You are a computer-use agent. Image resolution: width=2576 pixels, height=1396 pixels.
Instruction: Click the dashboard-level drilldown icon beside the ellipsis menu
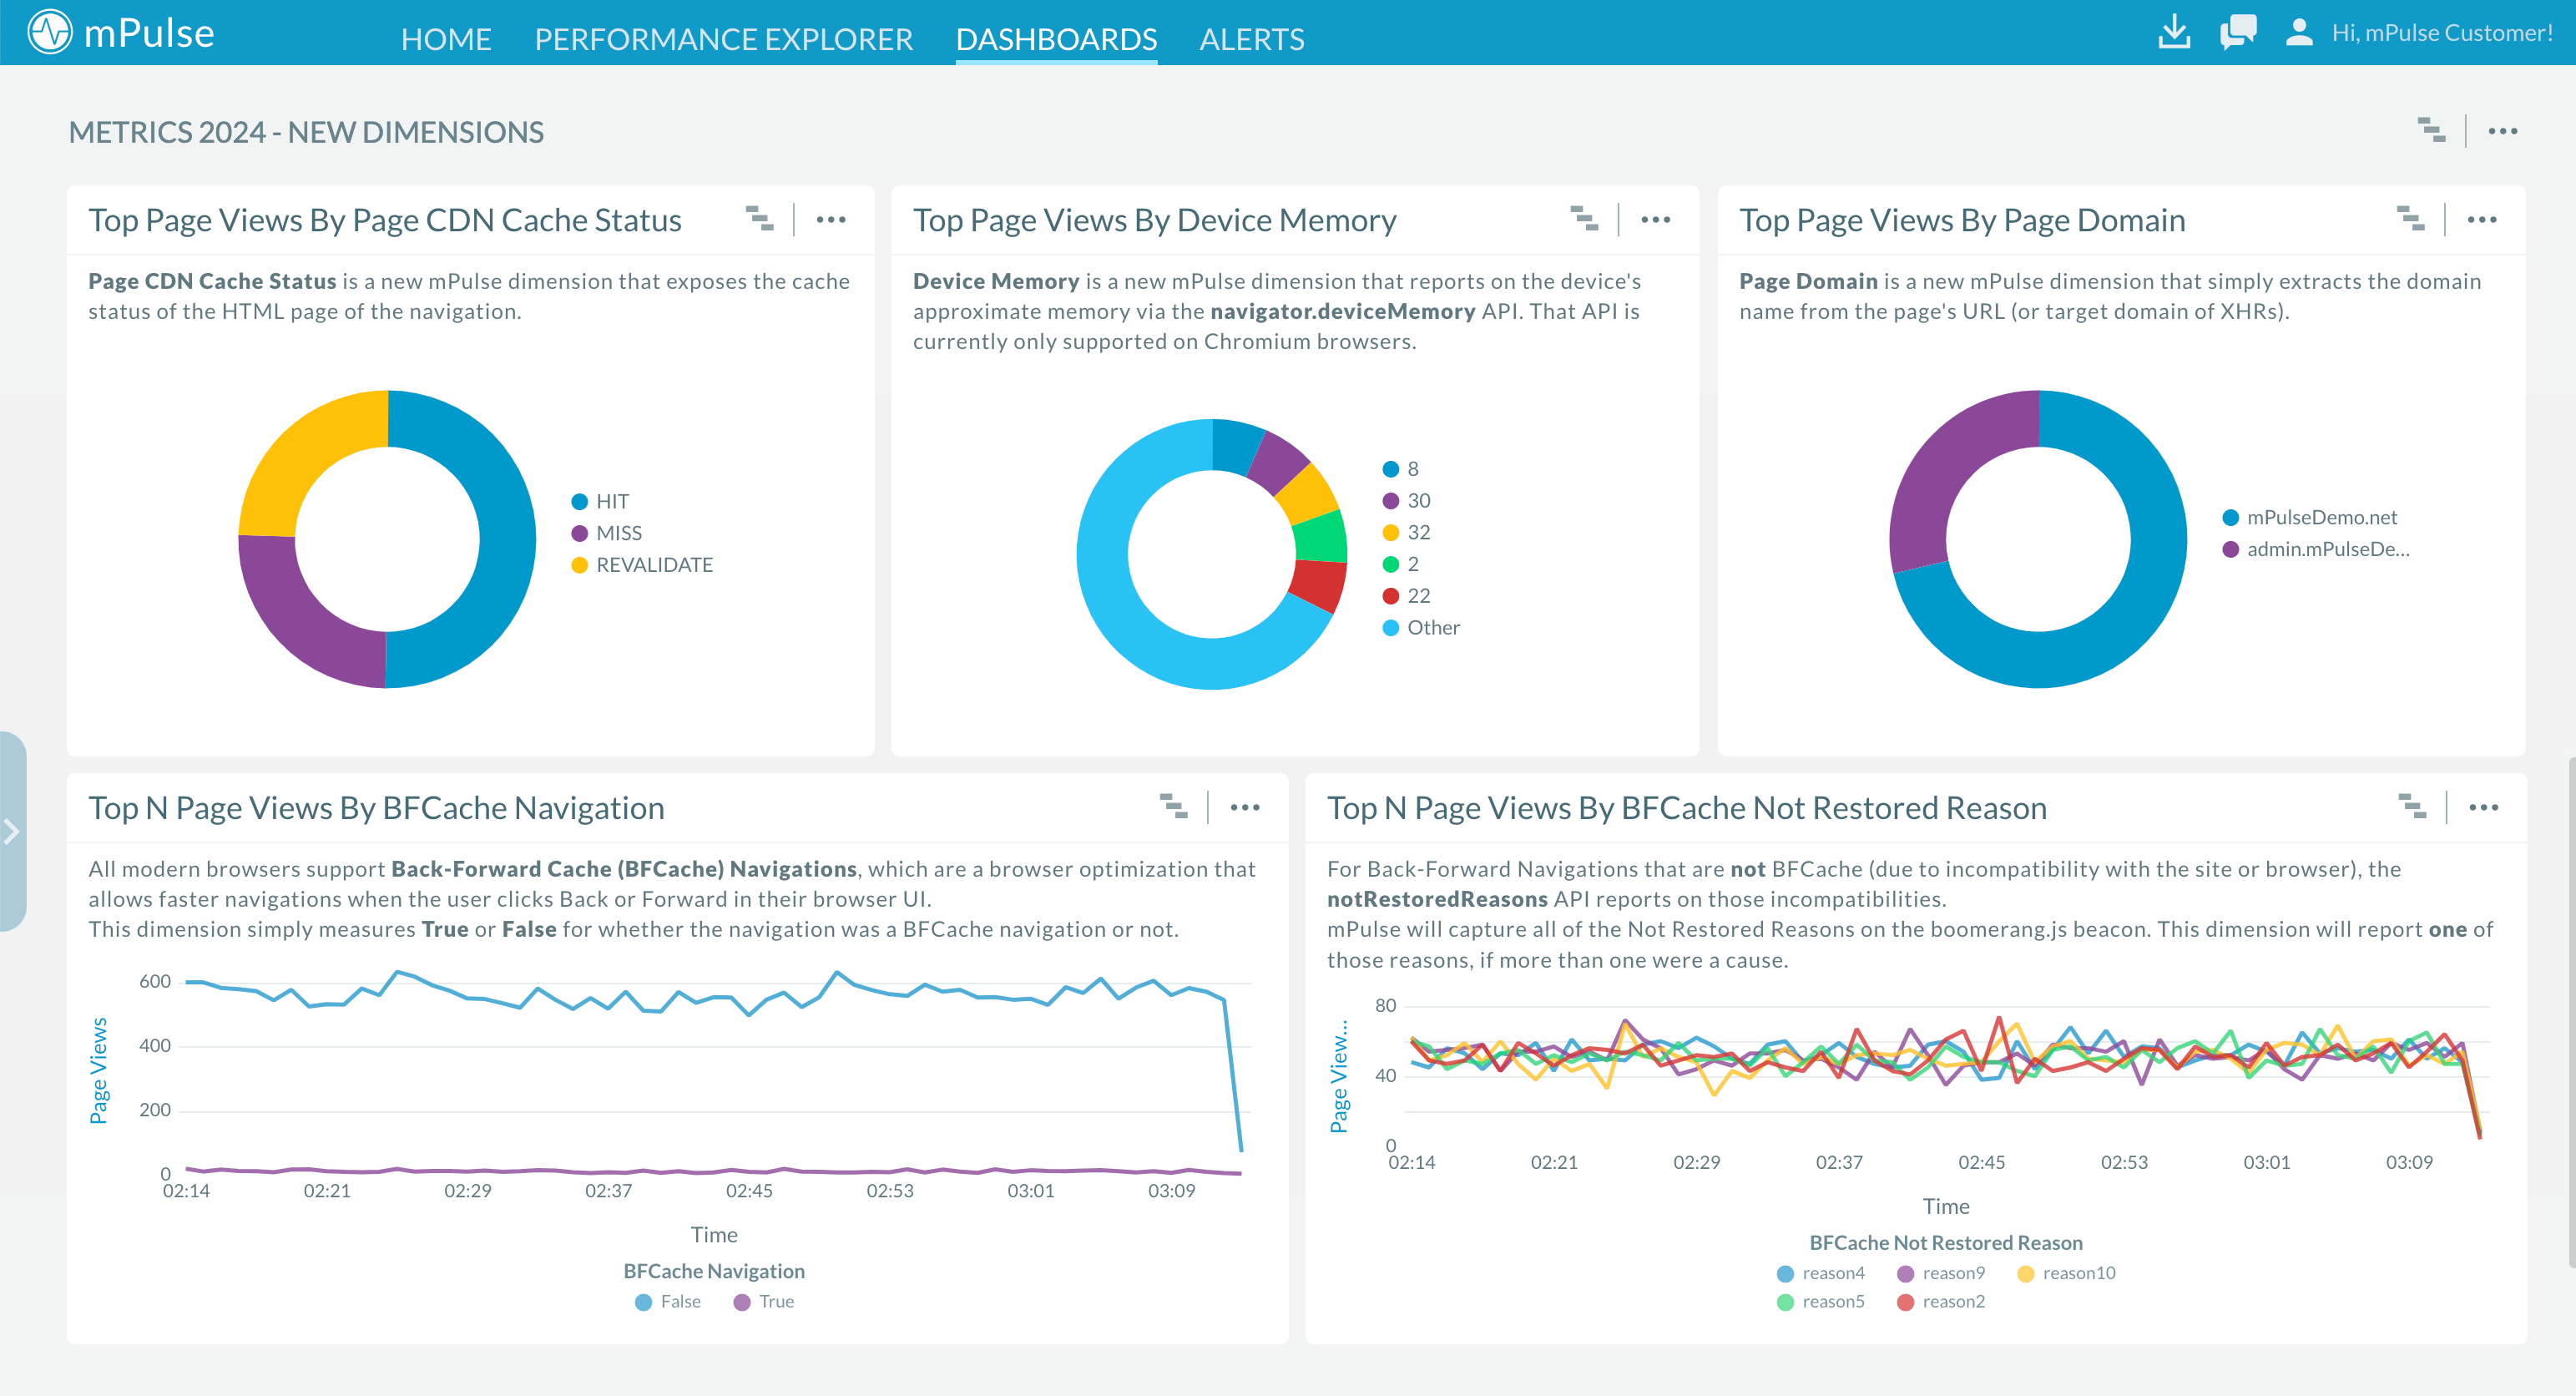[2432, 130]
